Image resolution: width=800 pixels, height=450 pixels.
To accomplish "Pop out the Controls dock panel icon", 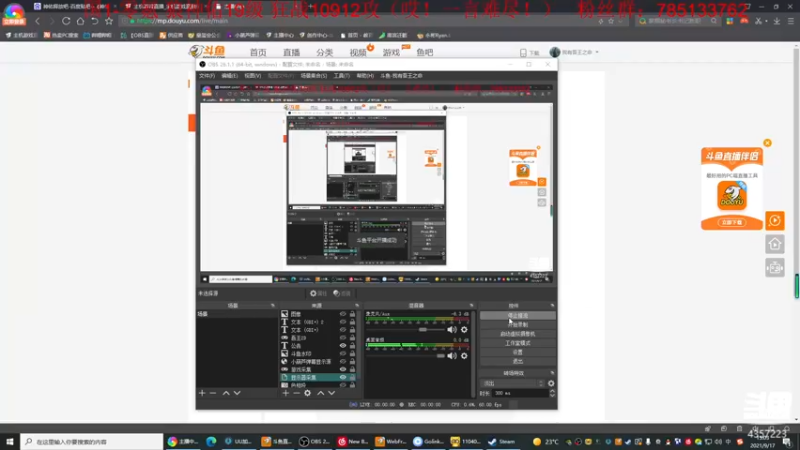I will [x=552, y=305].
